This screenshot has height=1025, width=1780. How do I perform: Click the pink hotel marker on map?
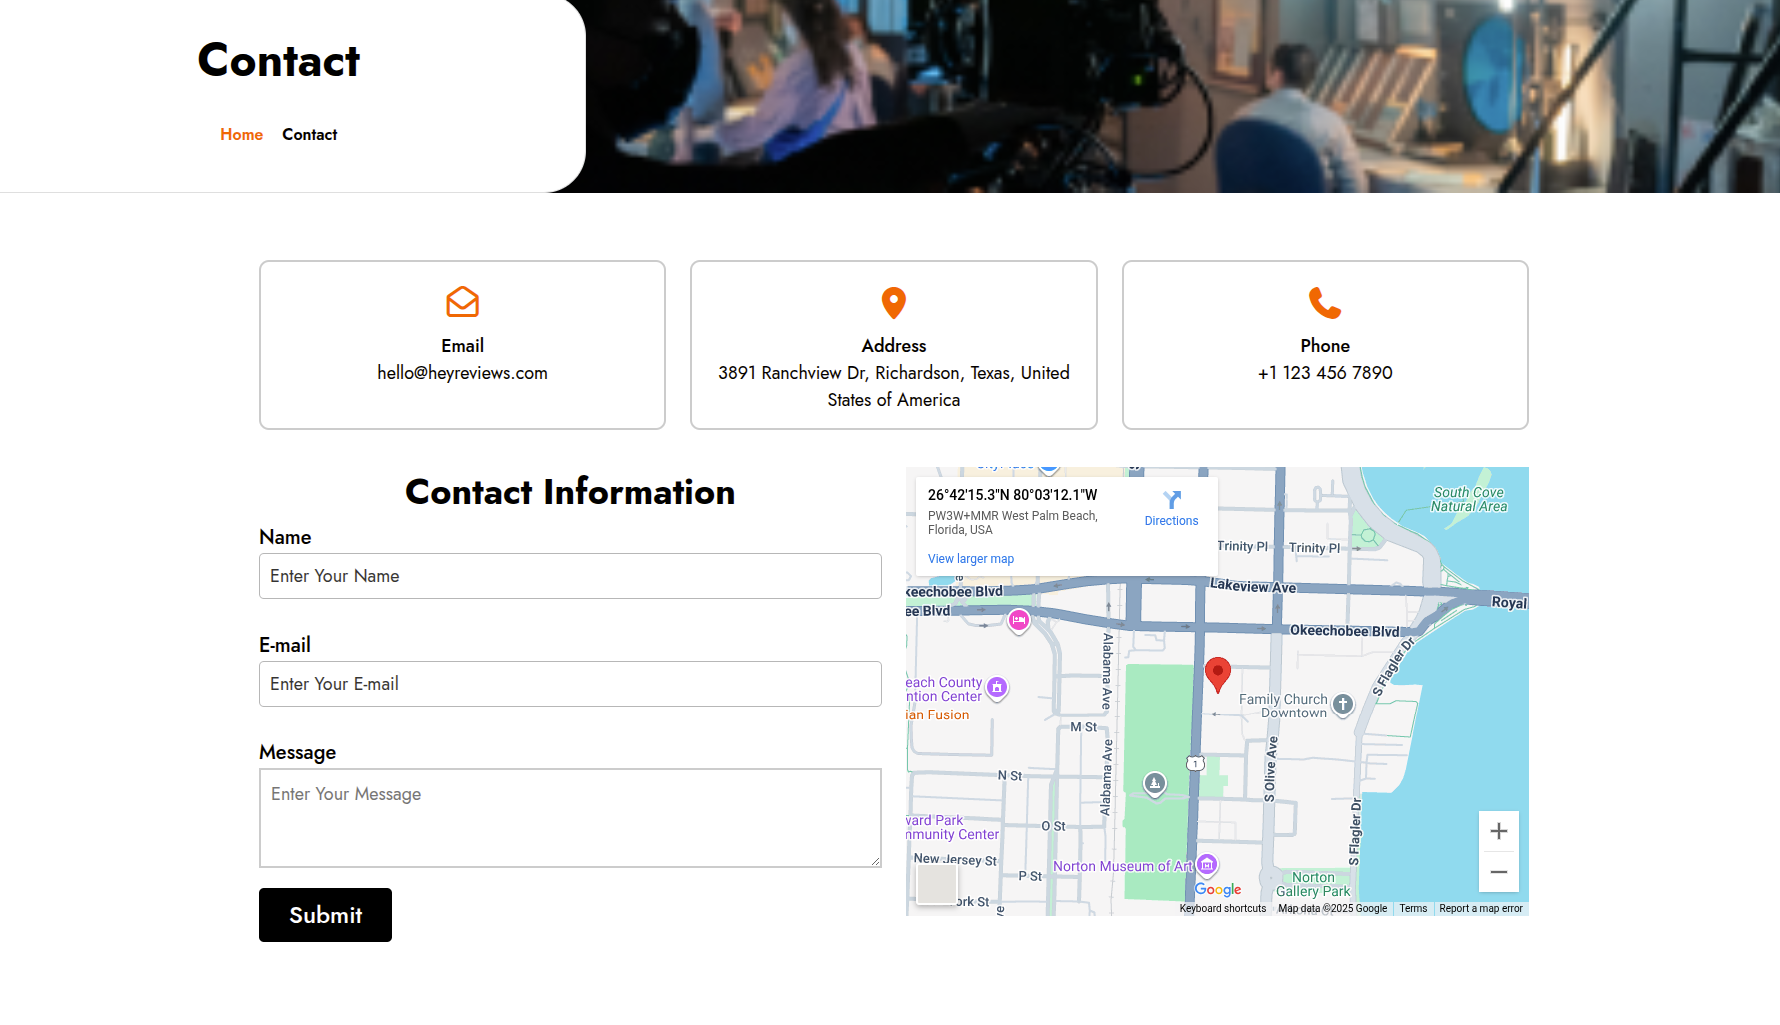(x=1019, y=621)
